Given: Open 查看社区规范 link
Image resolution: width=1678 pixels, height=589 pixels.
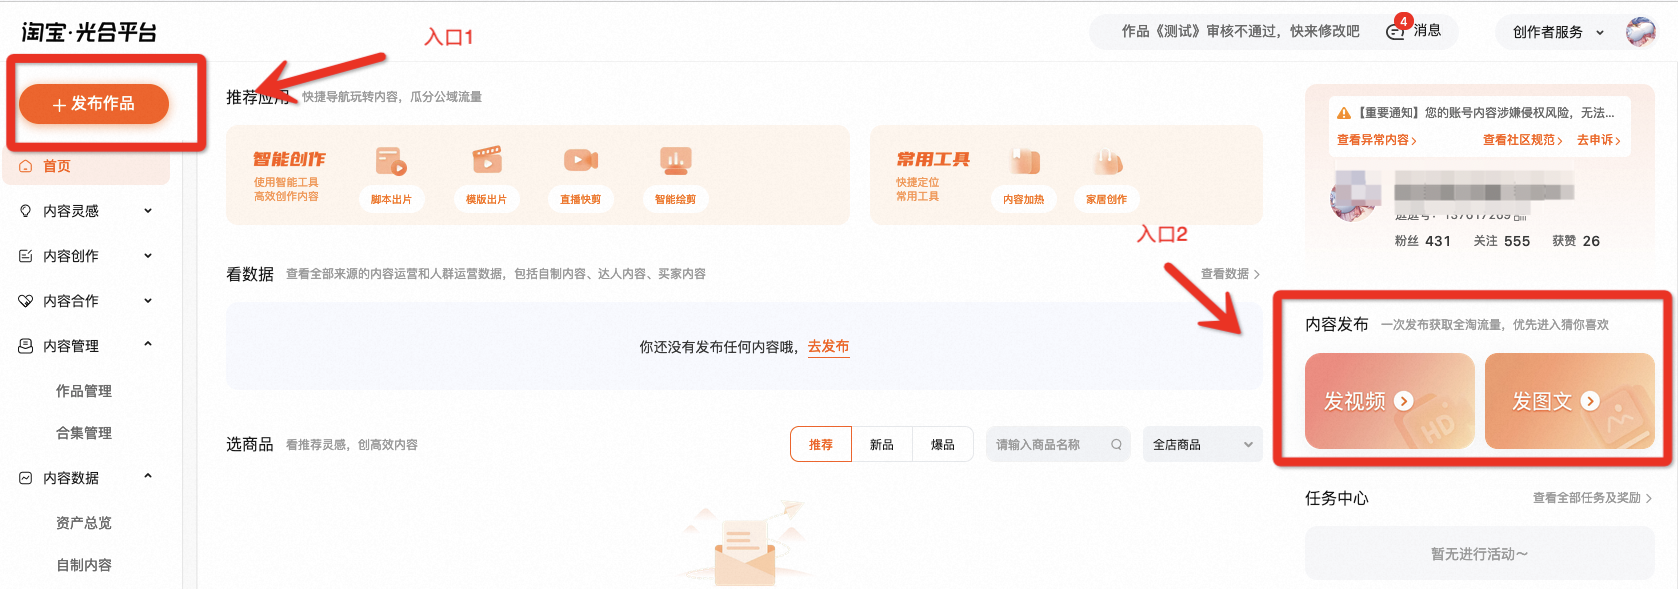Looking at the screenshot, I should [1523, 140].
